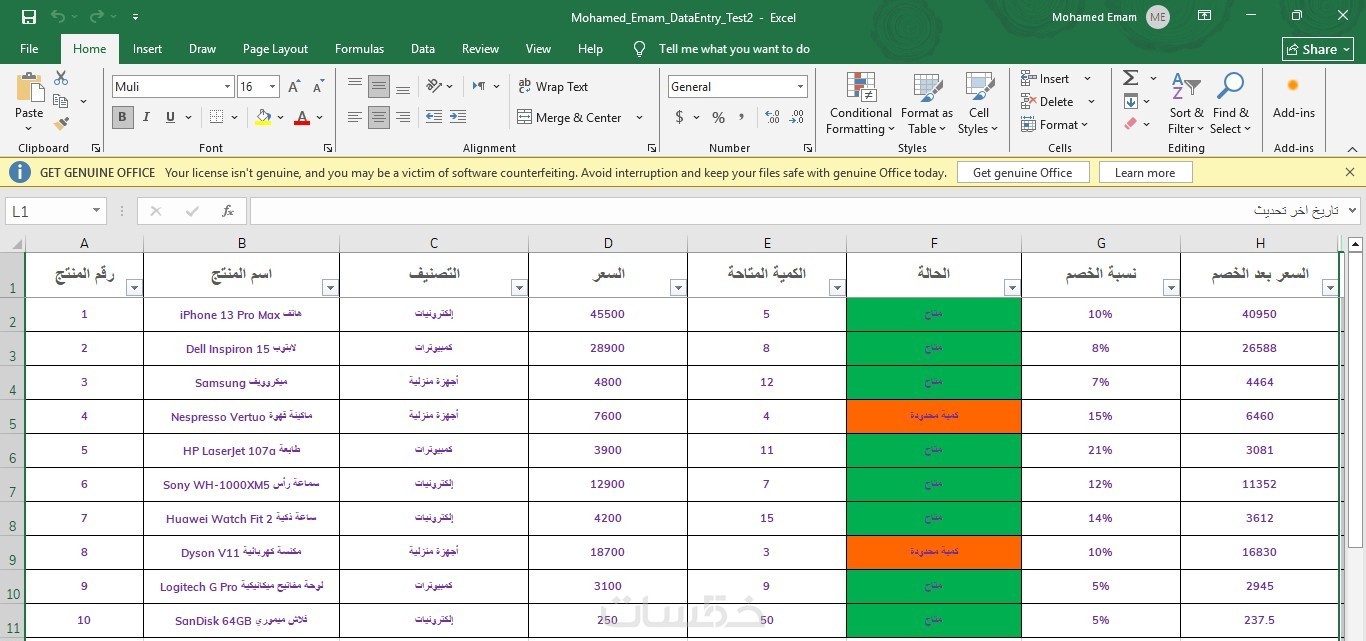Viewport: 1366px width, 641px height.
Task: Toggle align right
Action: coord(403,117)
